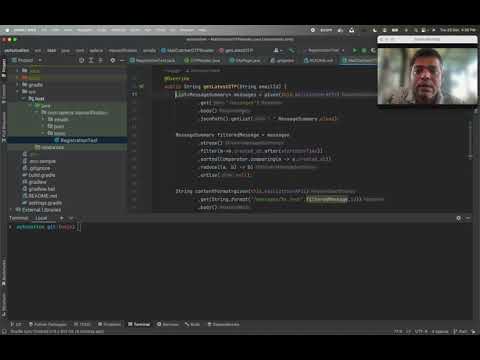Click the editor vertical scrollbar on the right edge
Viewport: 480px width, 360px height.
(x=470, y=140)
